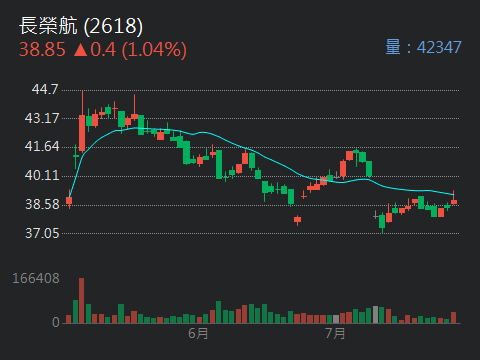
Task: Click the stock title 長榮航 (2618)
Action: [81, 26]
